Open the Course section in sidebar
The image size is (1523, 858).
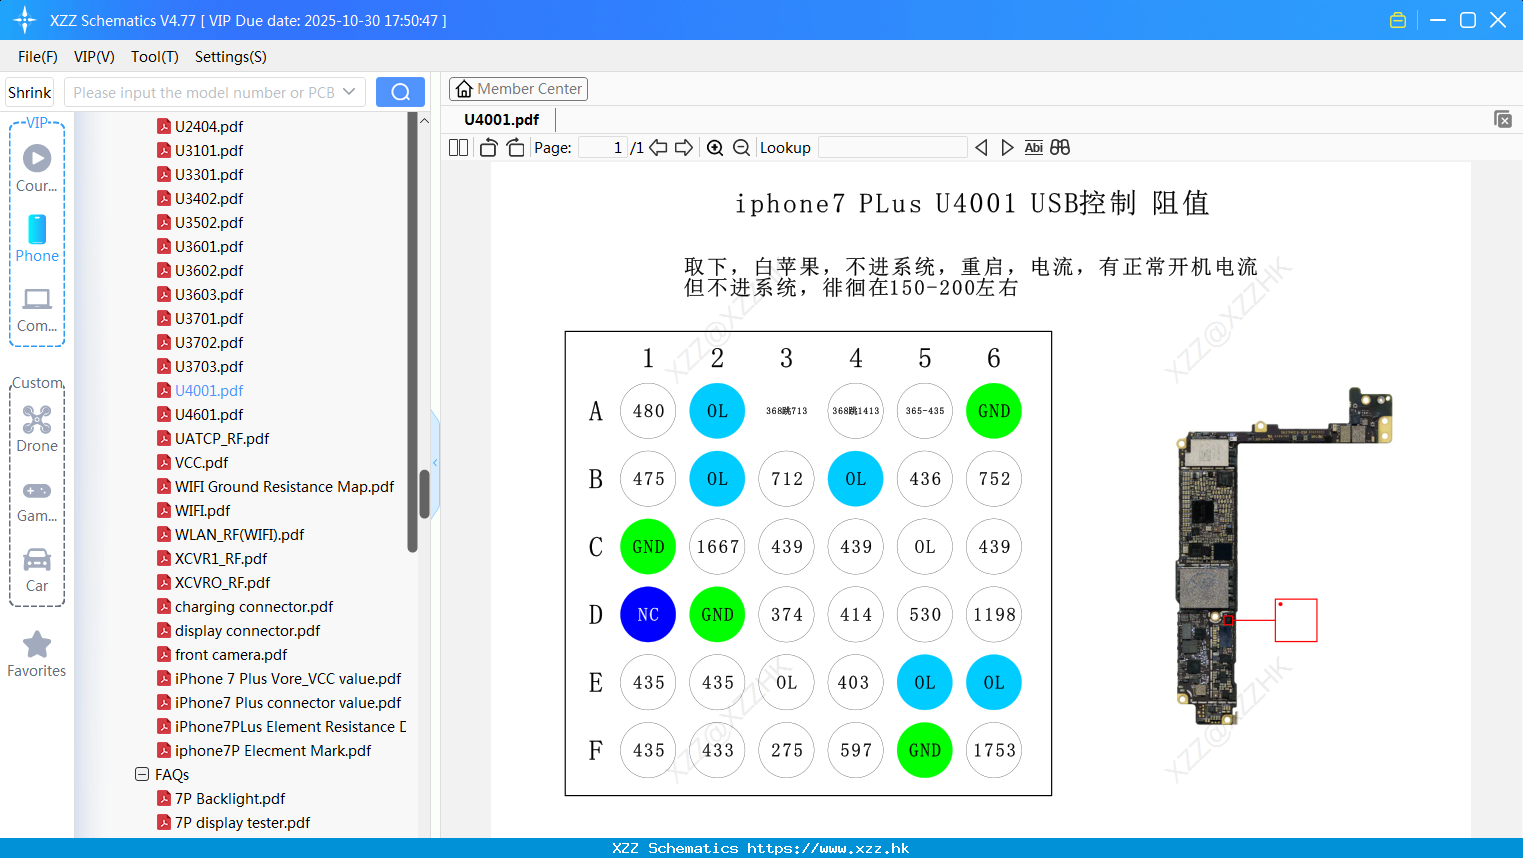[x=37, y=168]
